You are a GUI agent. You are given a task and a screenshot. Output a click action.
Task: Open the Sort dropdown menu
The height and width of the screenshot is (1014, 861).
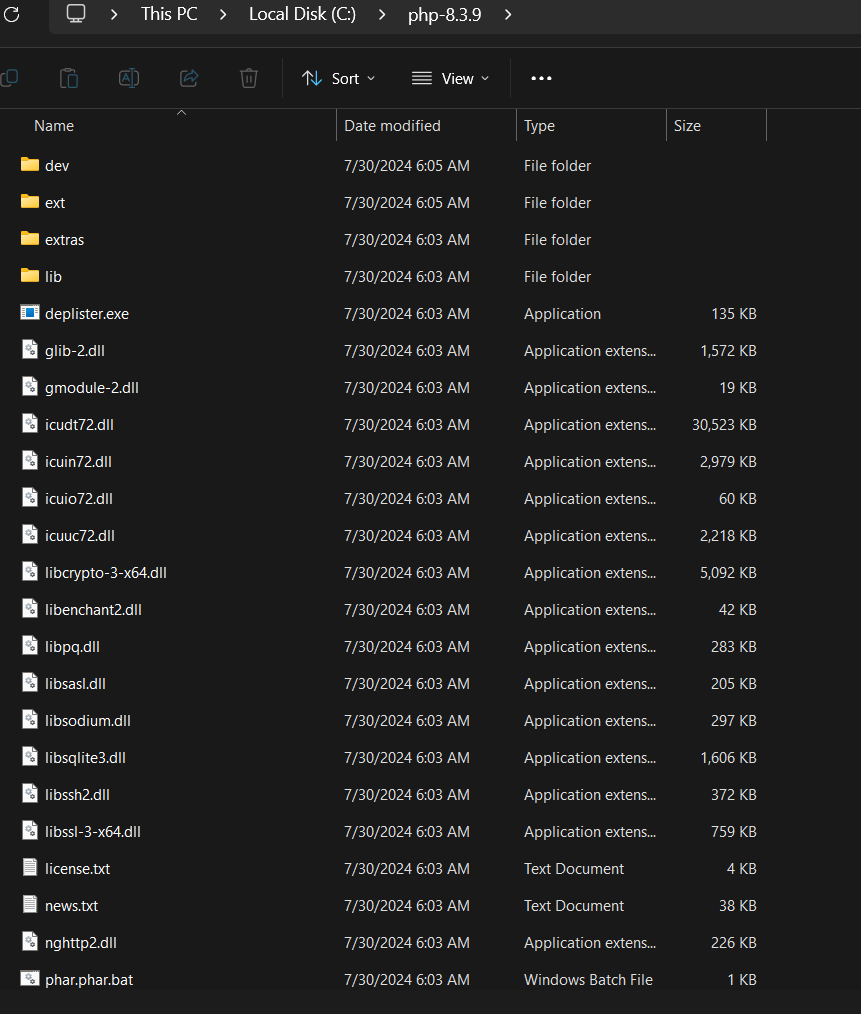pos(339,78)
